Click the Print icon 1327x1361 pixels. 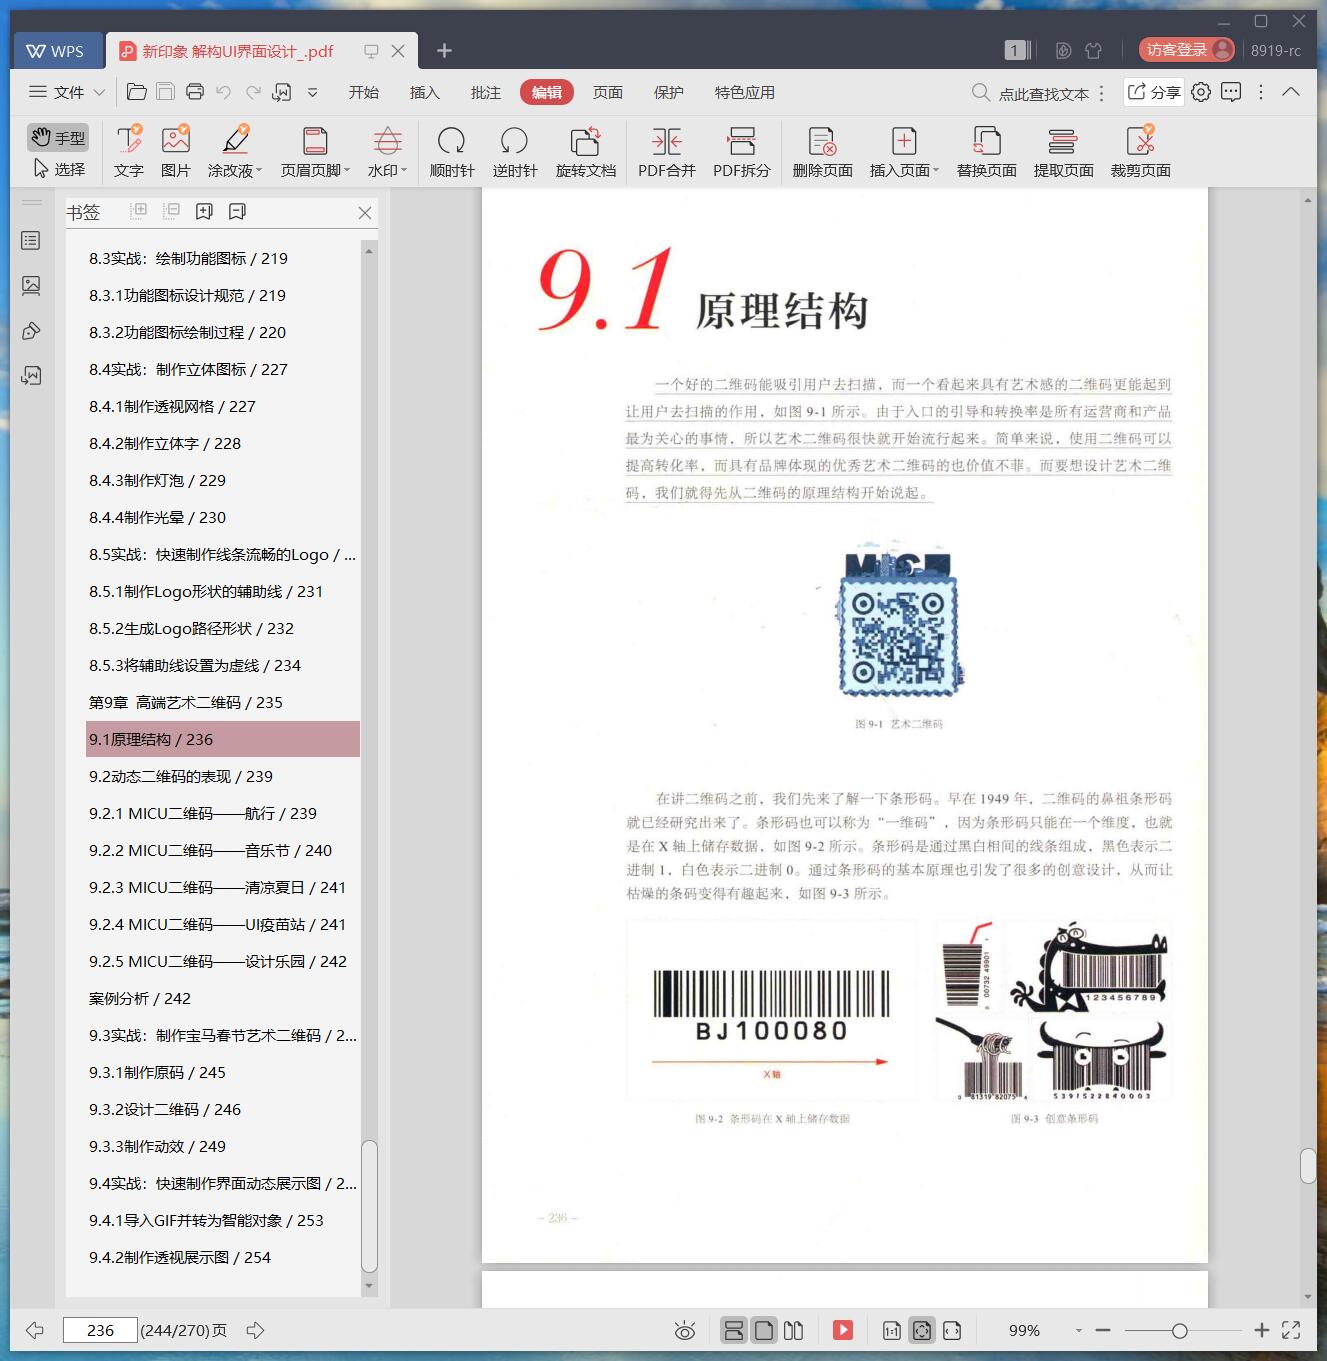click(195, 92)
